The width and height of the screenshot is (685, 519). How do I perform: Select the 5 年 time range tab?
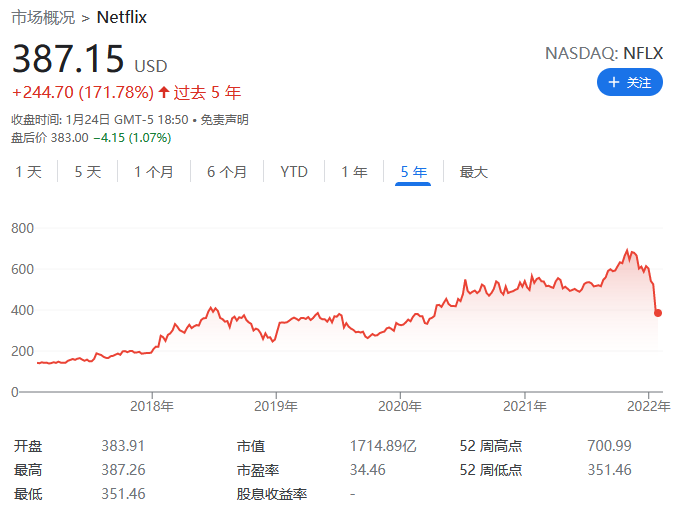click(x=413, y=172)
